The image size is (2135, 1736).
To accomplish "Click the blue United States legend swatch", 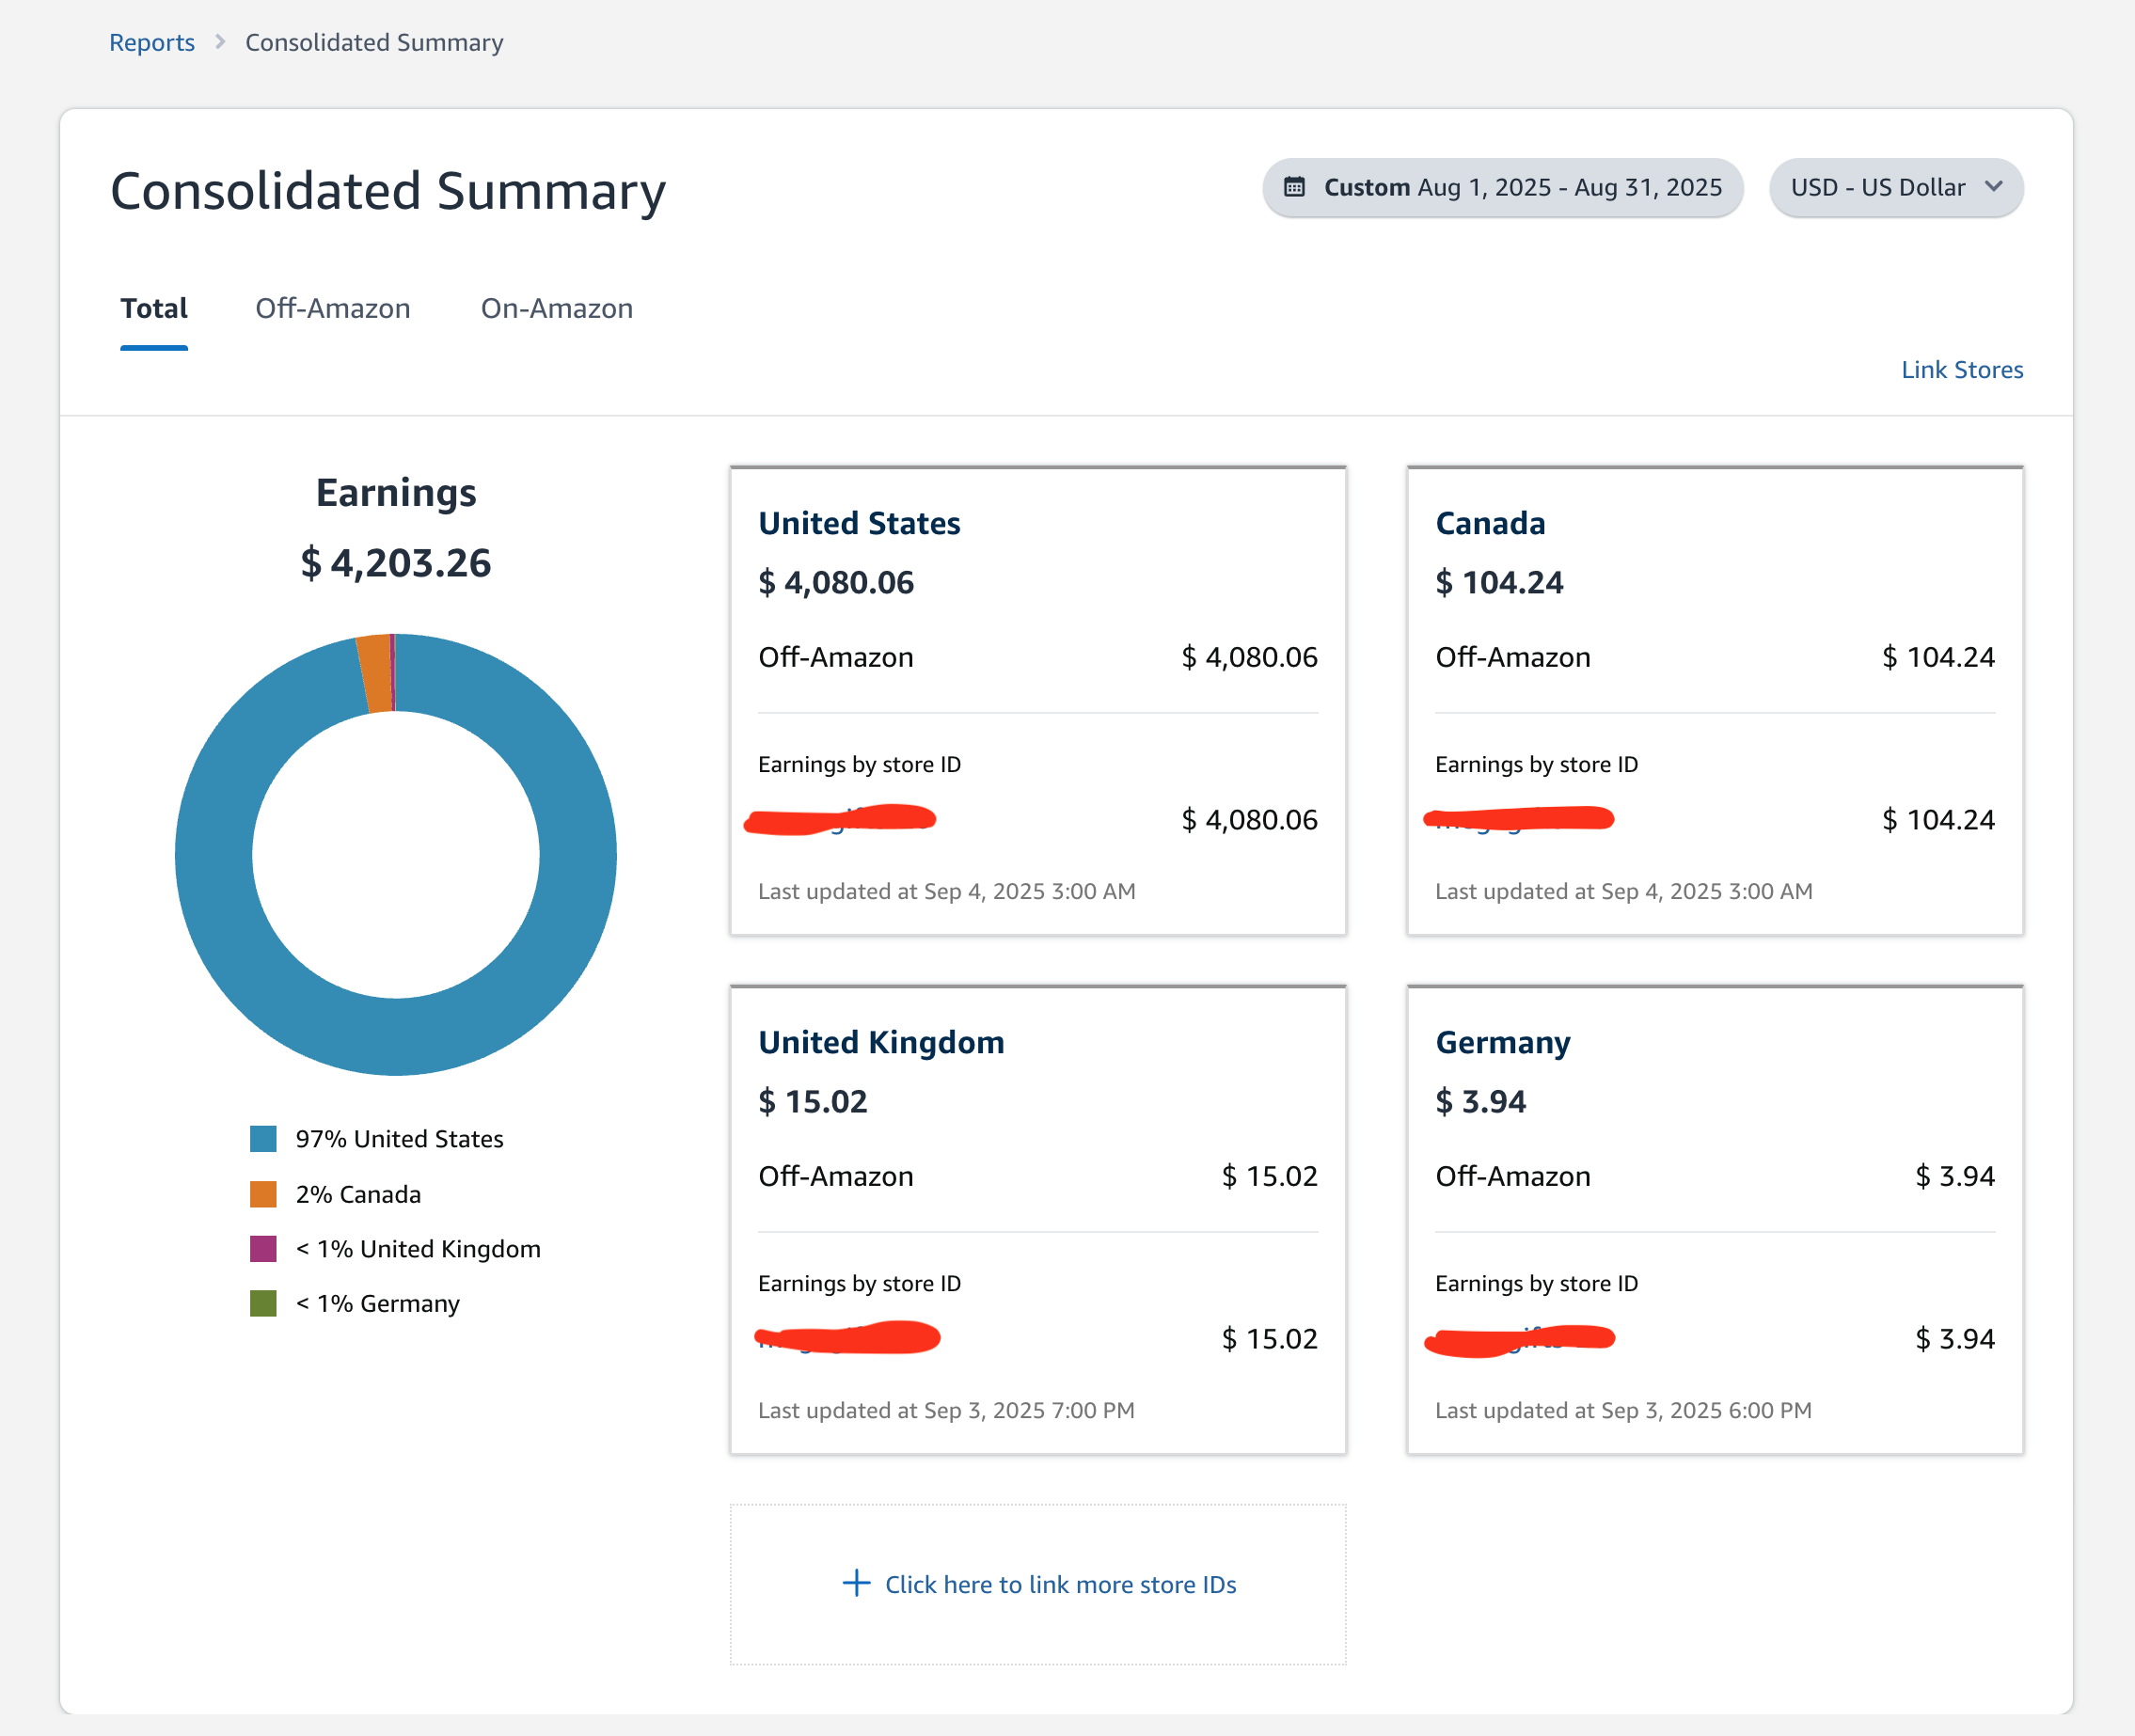I will (x=263, y=1139).
